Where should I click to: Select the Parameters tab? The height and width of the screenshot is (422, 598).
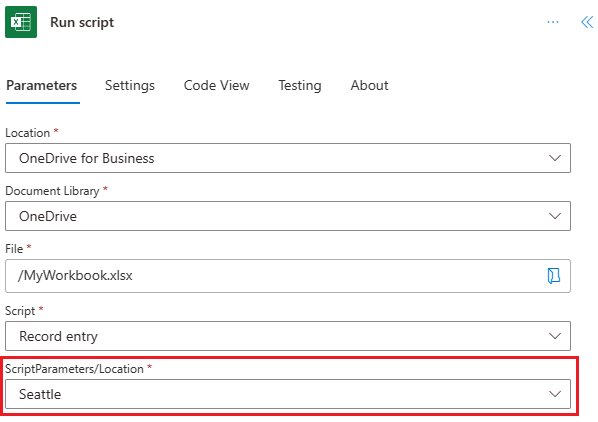(42, 85)
